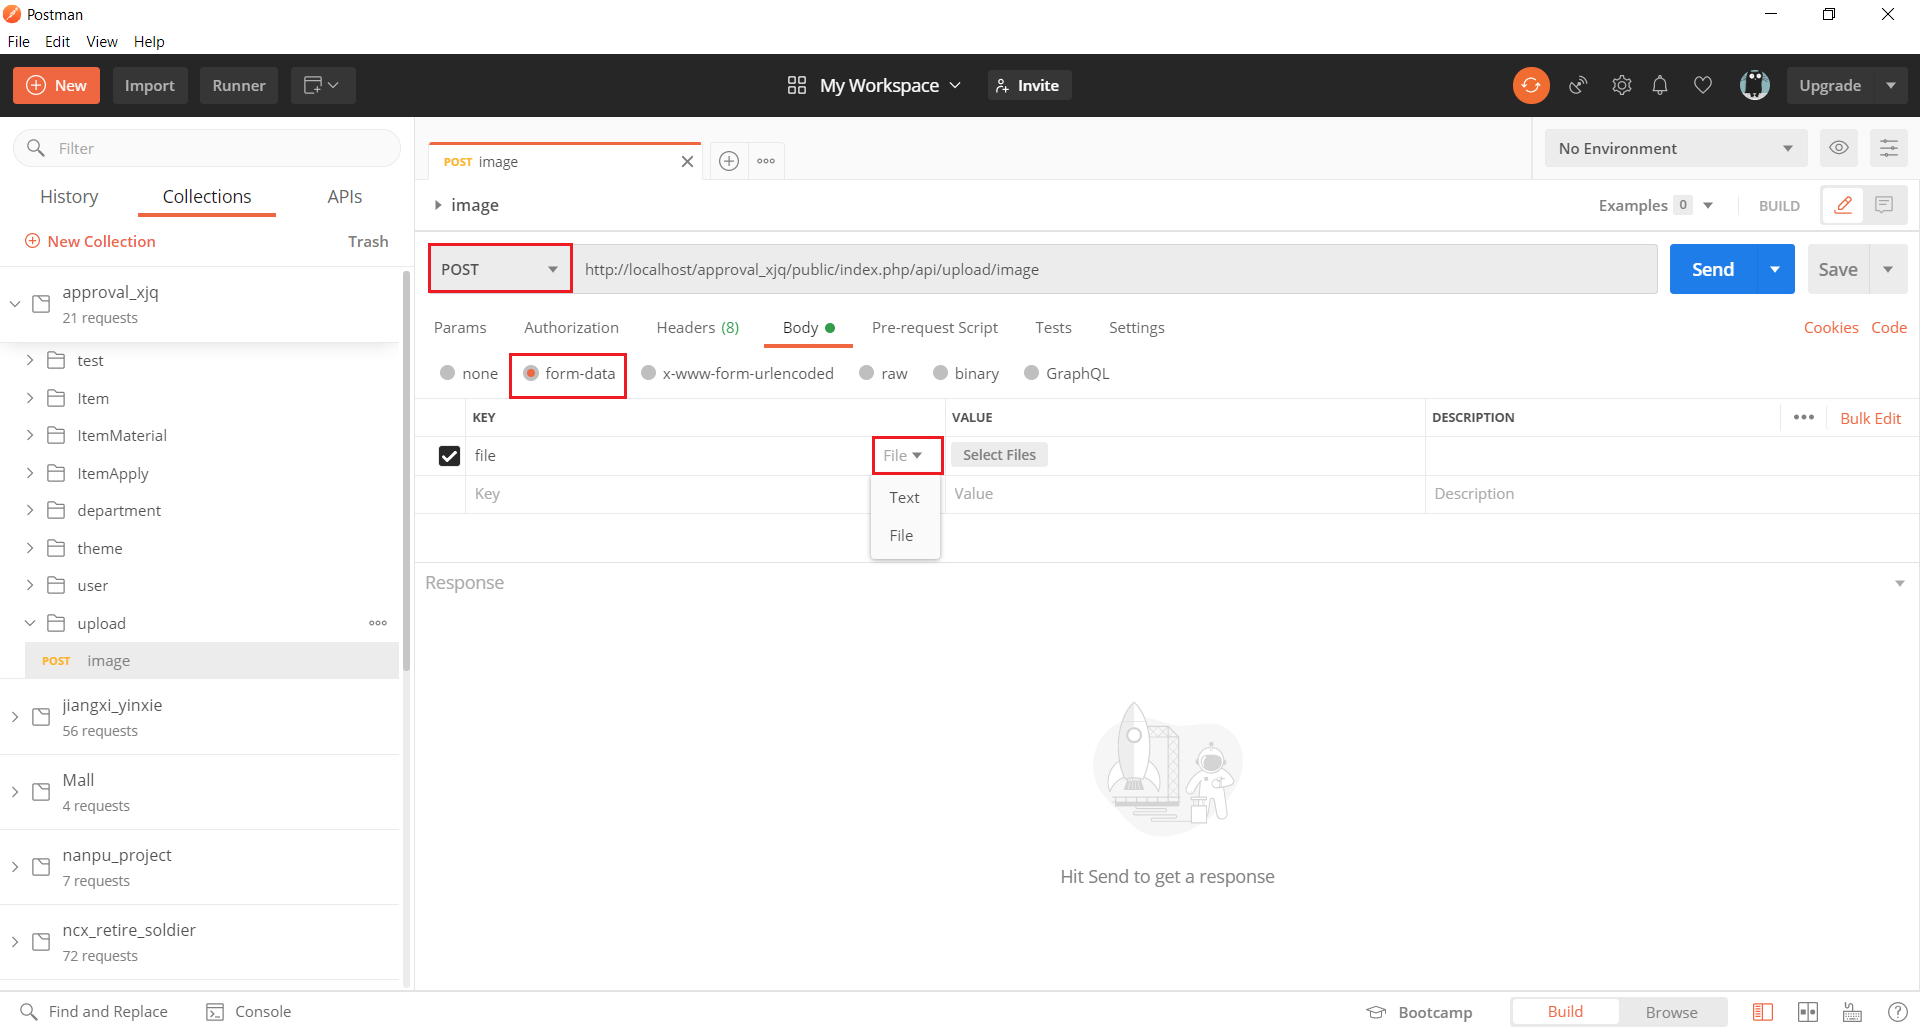The width and height of the screenshot is (1920, 1030).
Task: Click the request URL field
Action: point(1114,269)
